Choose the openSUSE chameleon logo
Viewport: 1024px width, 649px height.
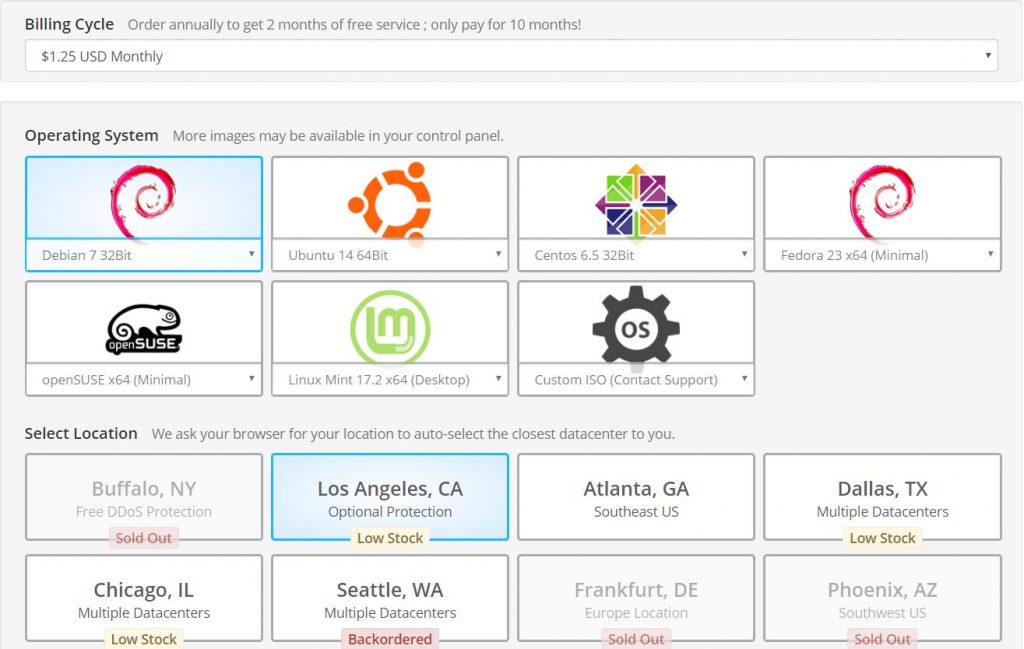pos(144,329)
